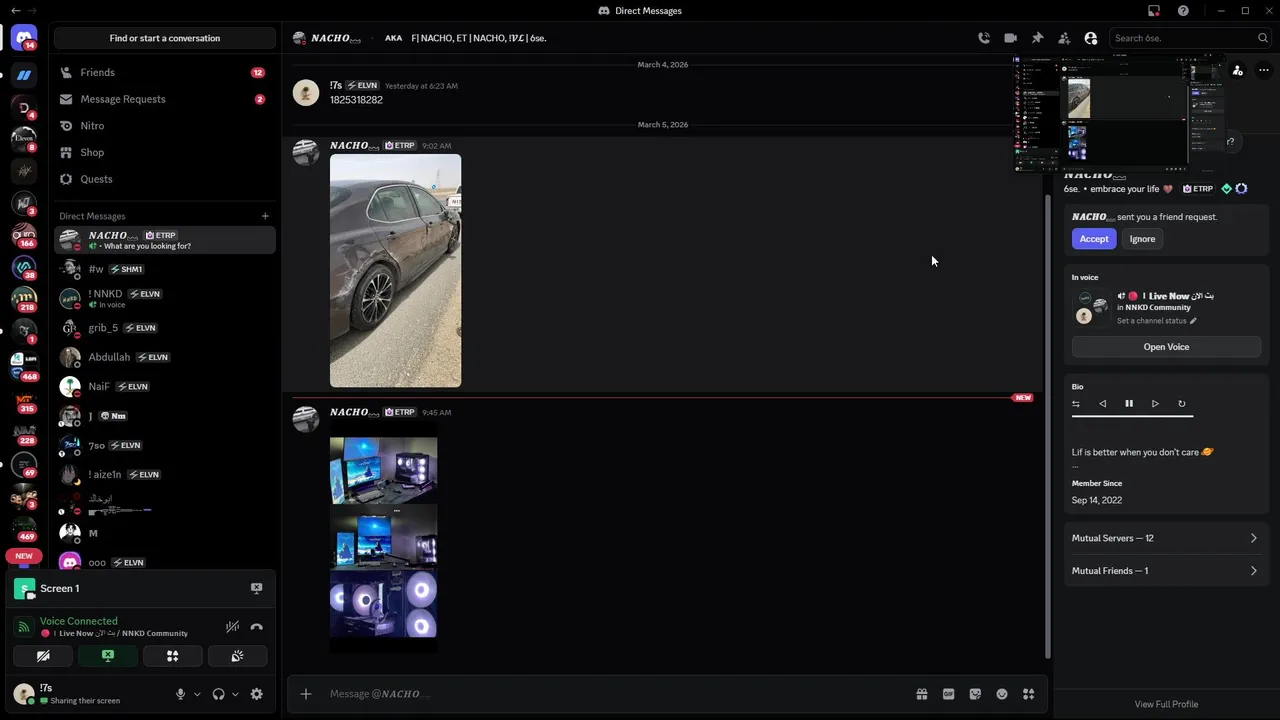The image size is (1280, 720).
Task: Open DM with grib_5
Action: pos(165,328)
